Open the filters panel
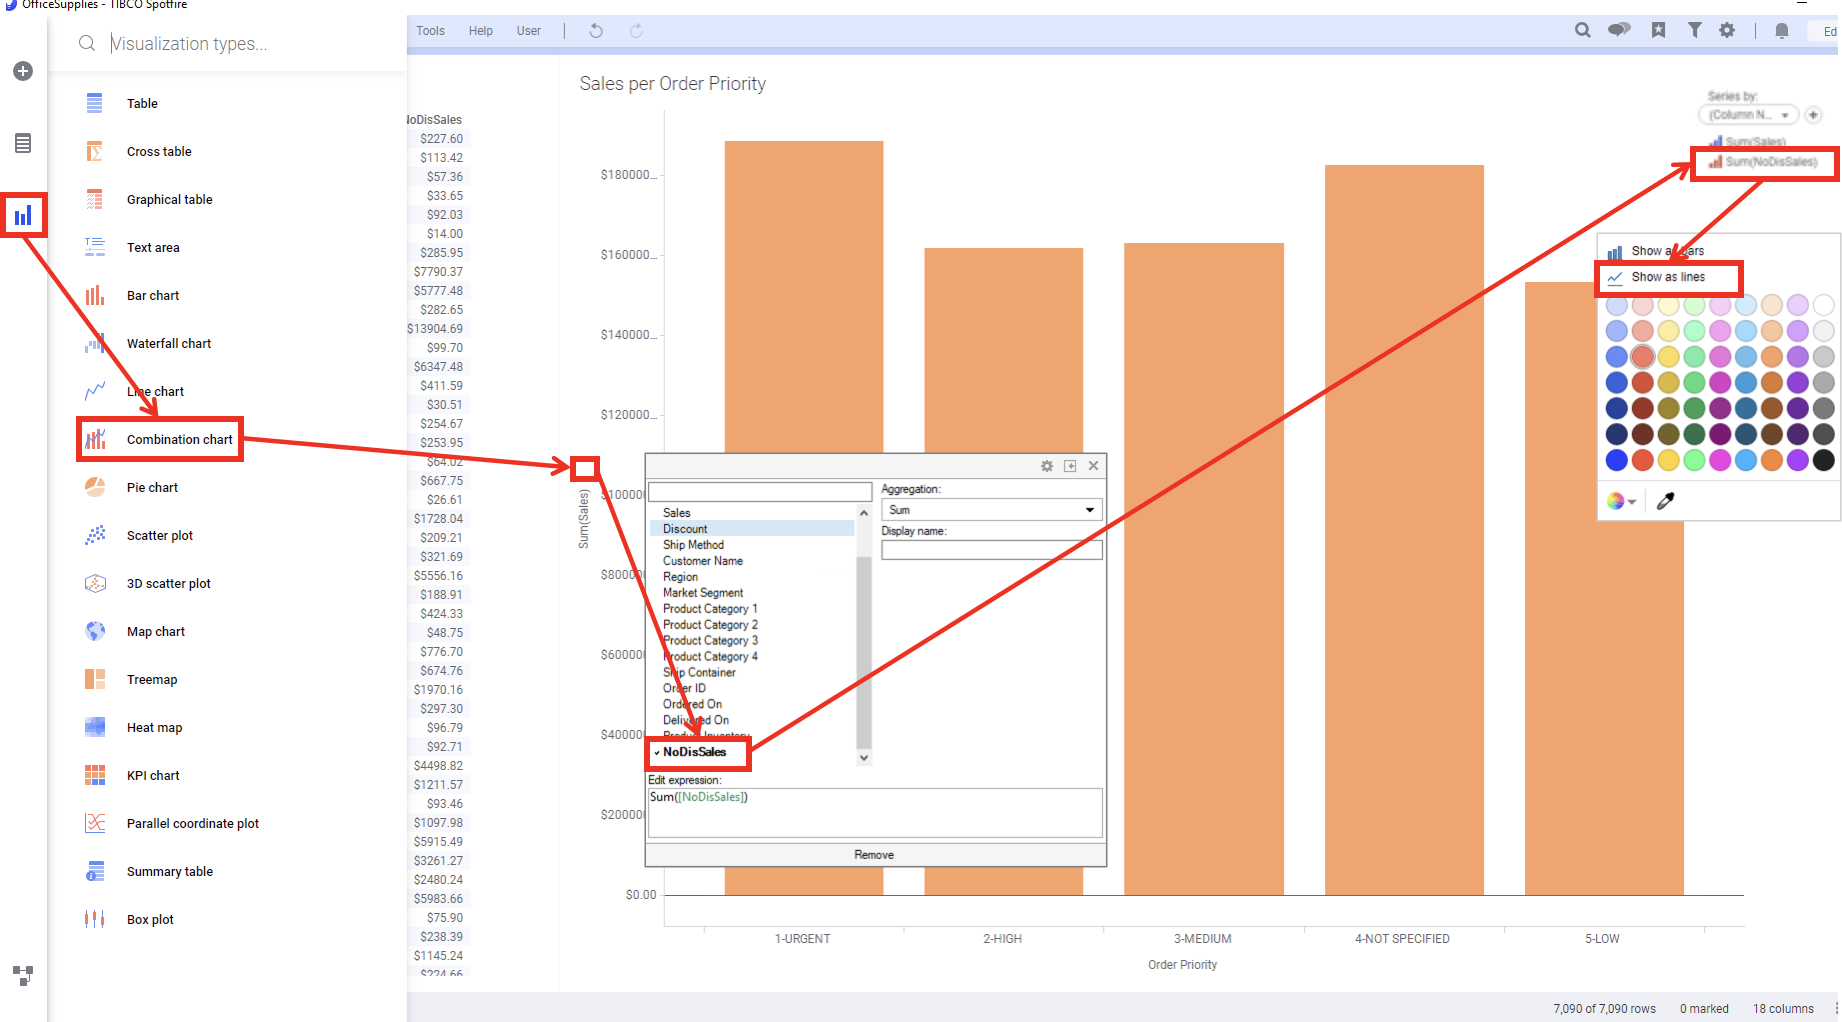The width and height of the screenshot is (1842, 1022). coord(1695,30)
